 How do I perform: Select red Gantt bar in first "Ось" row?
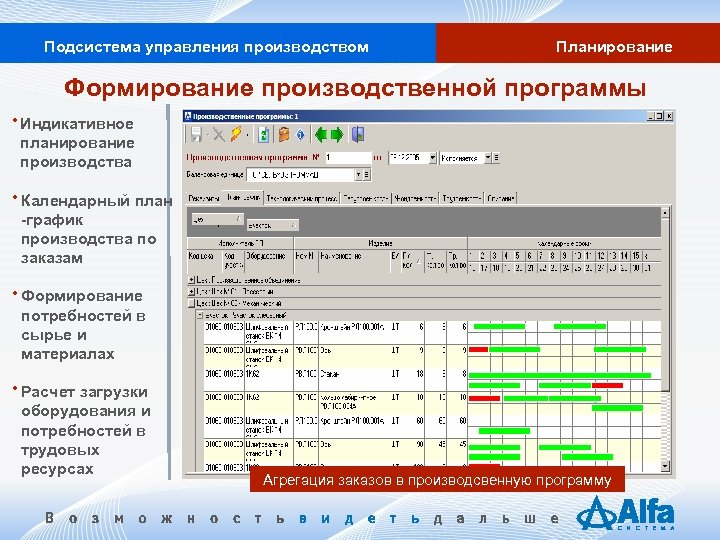pyautogui.click(x=478, y=349)
